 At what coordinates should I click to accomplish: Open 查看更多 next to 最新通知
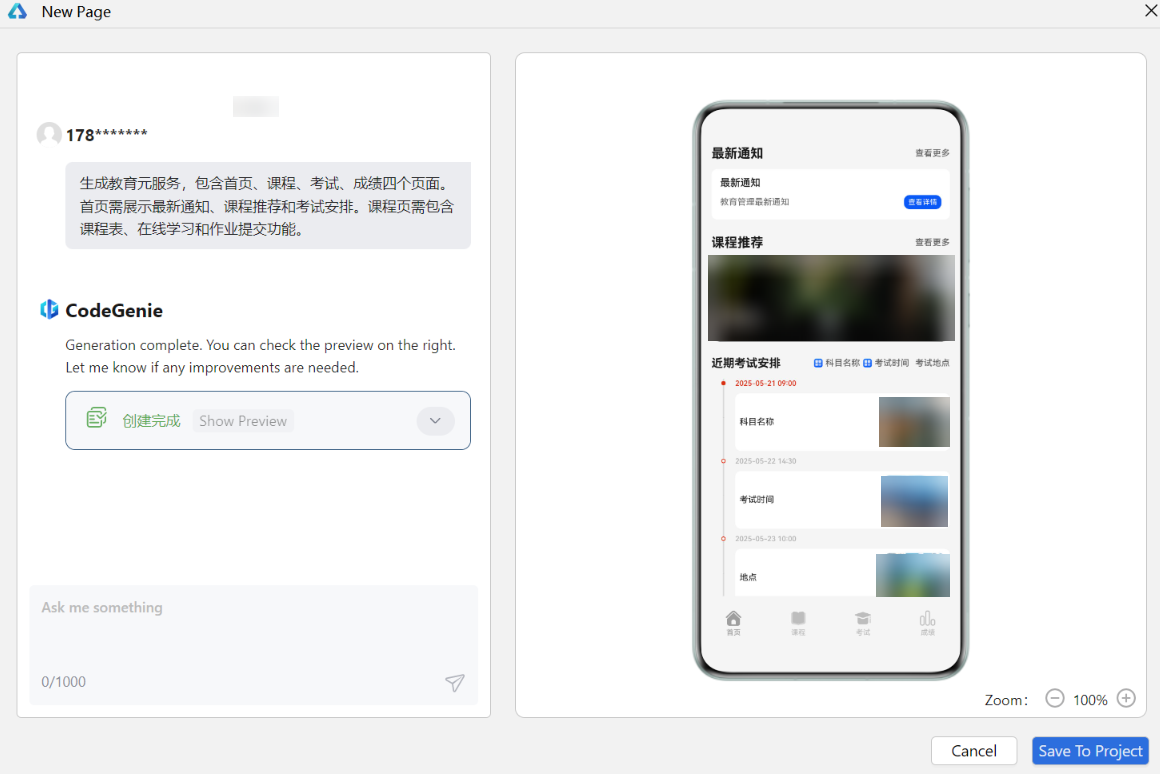click(931, 153)
